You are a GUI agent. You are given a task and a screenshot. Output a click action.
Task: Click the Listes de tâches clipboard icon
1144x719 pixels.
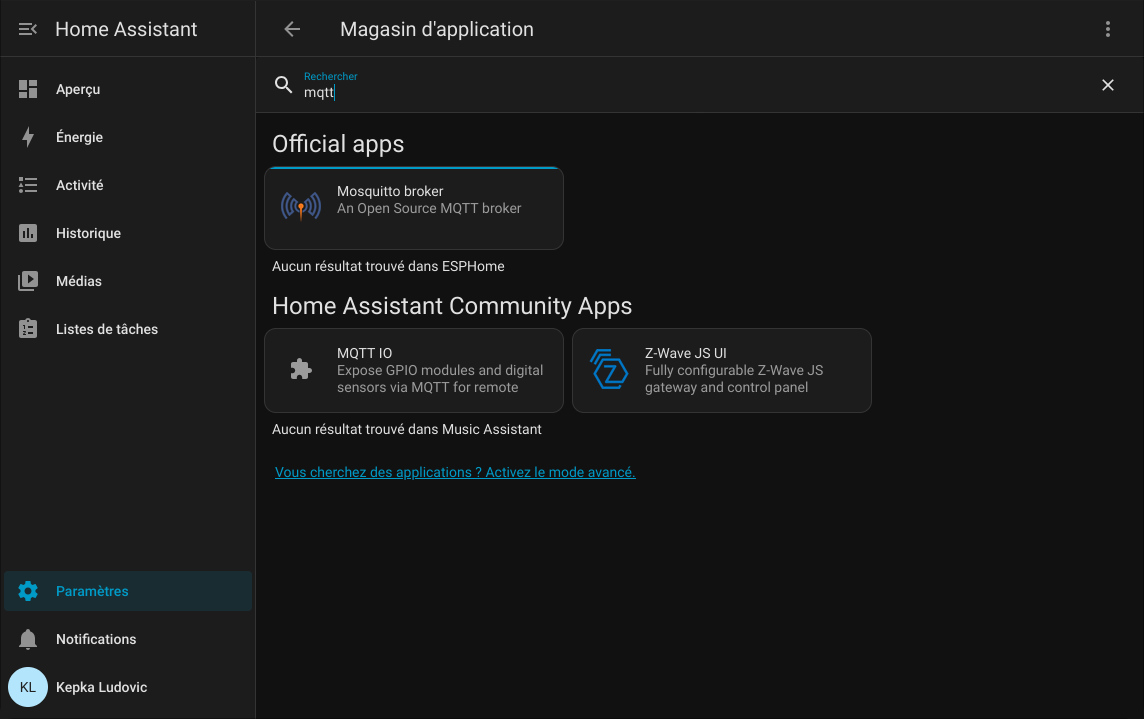pos(28,329)
